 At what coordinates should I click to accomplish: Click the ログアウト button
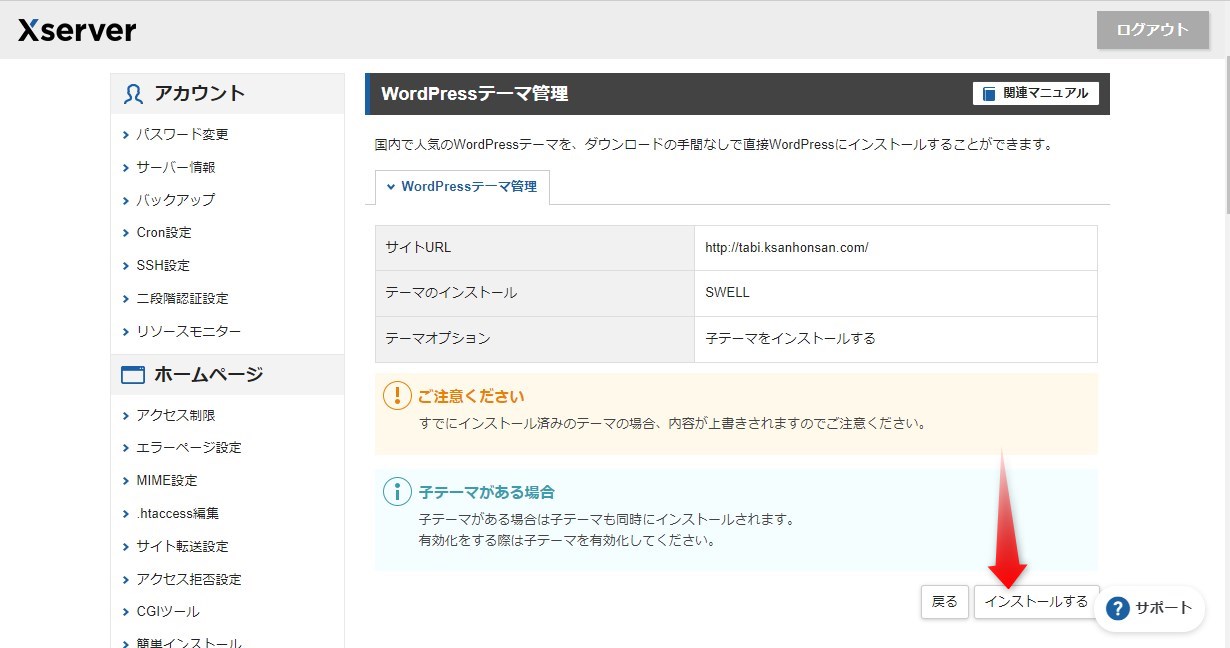[1152, 30]
